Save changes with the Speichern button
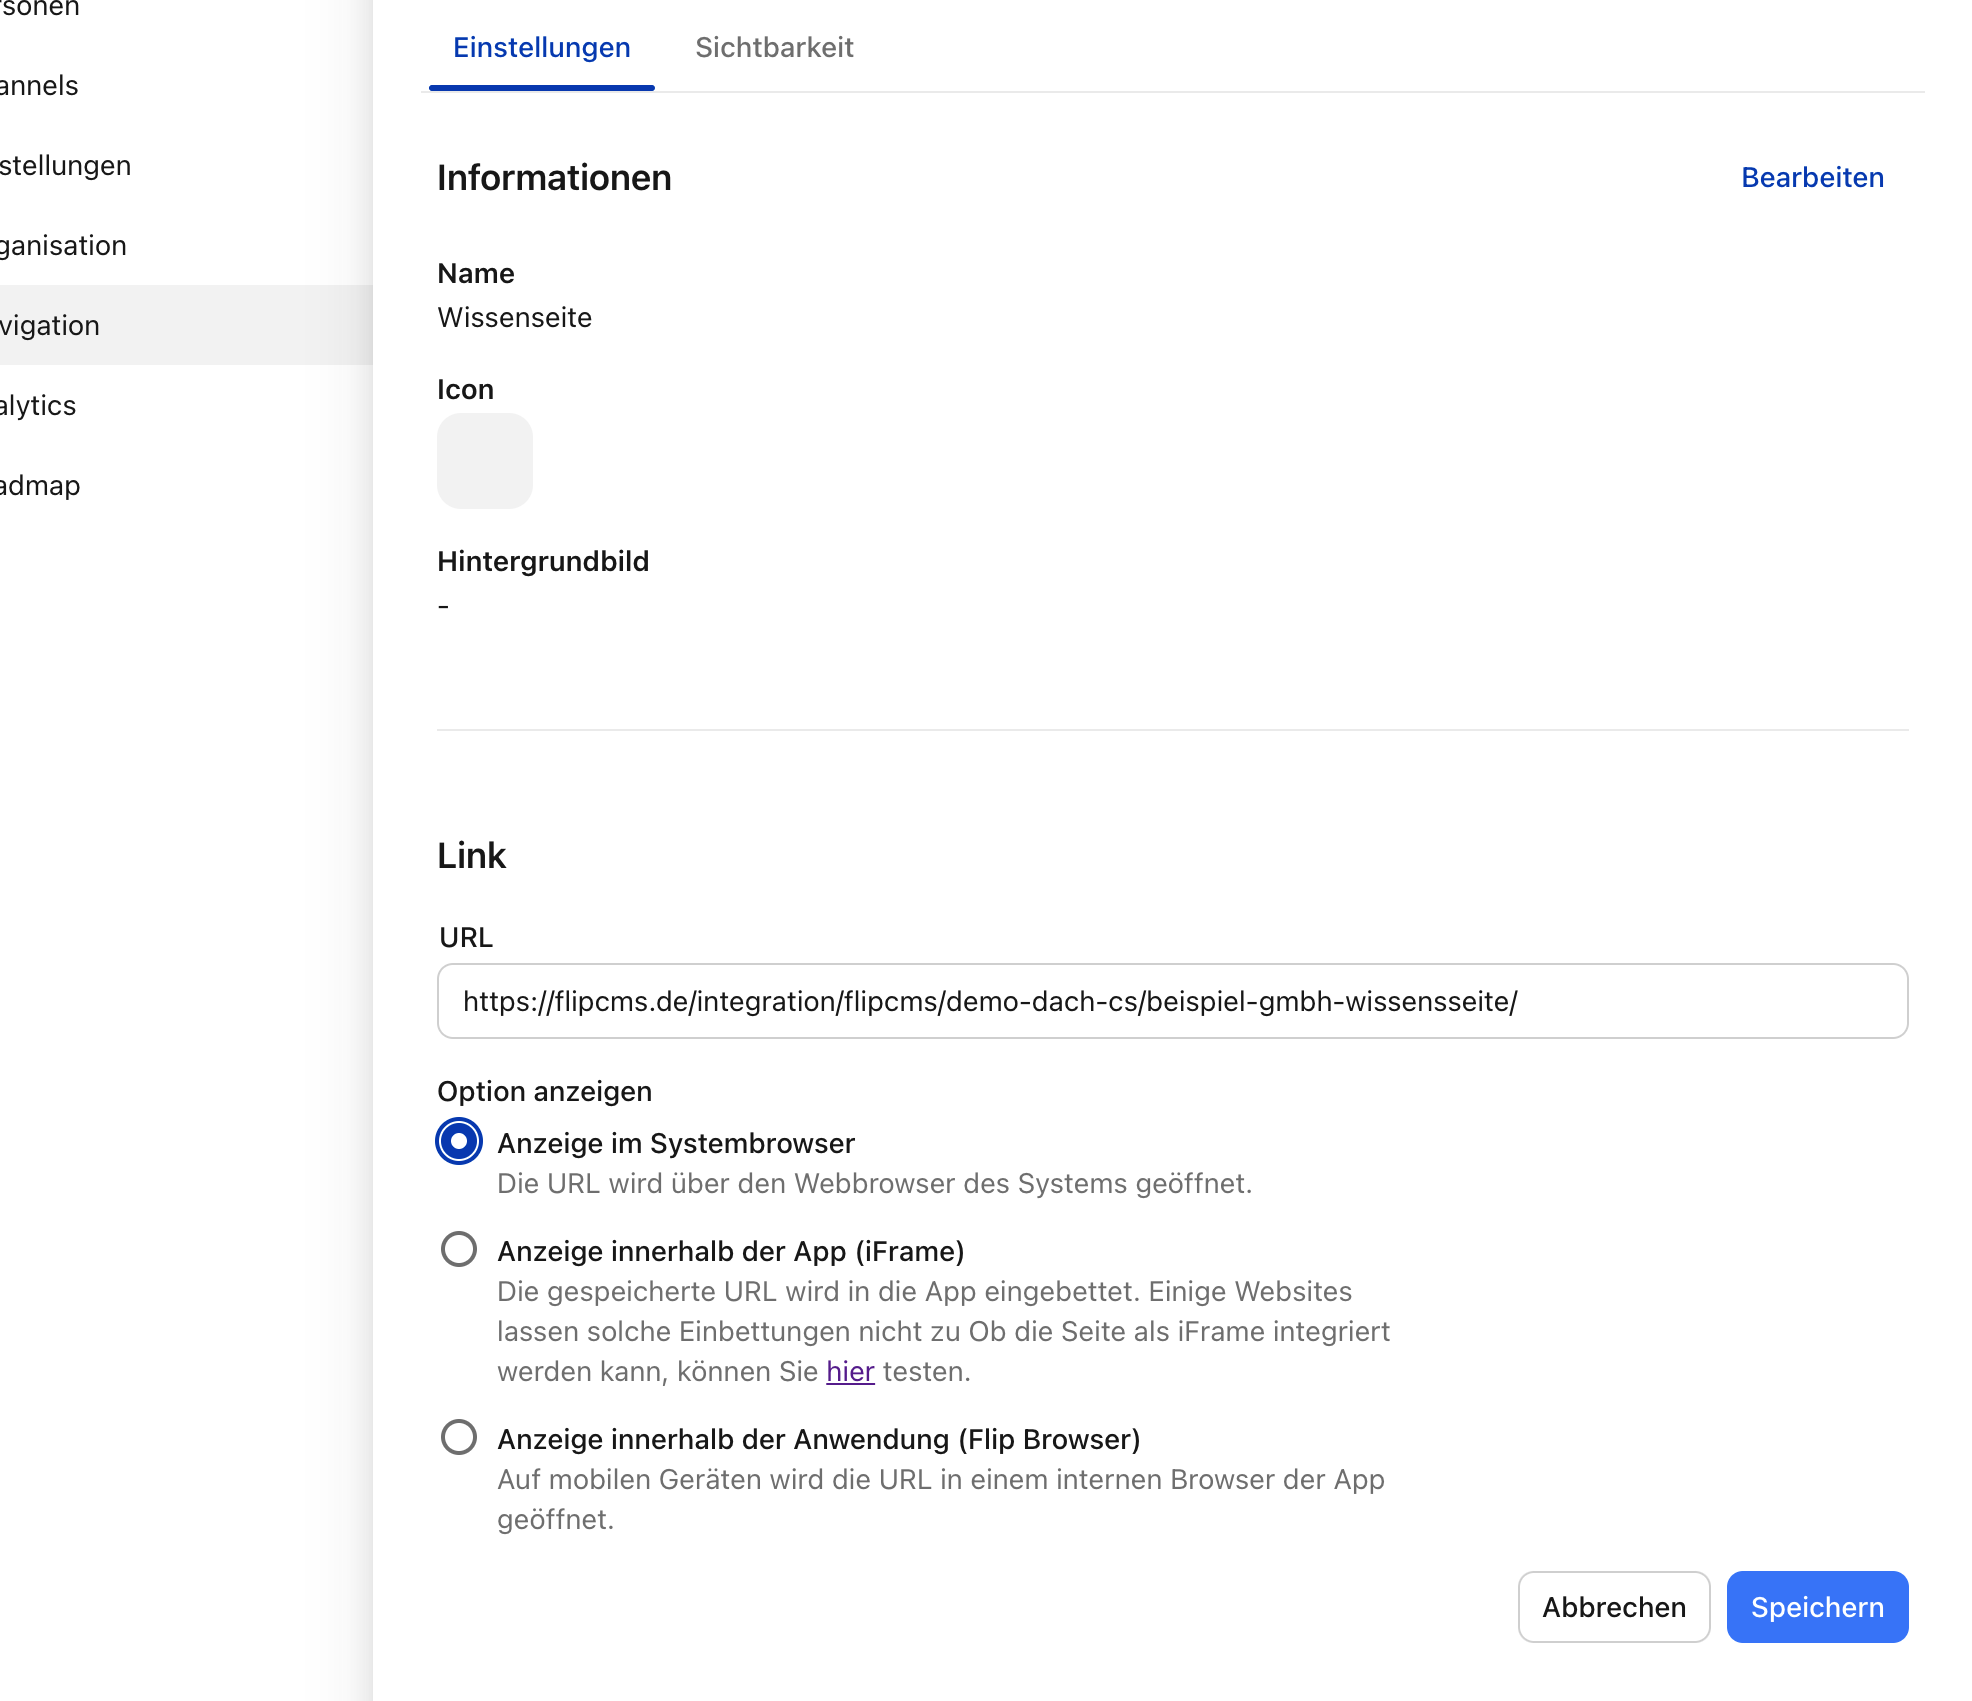 click(x=1817, y=1607)
